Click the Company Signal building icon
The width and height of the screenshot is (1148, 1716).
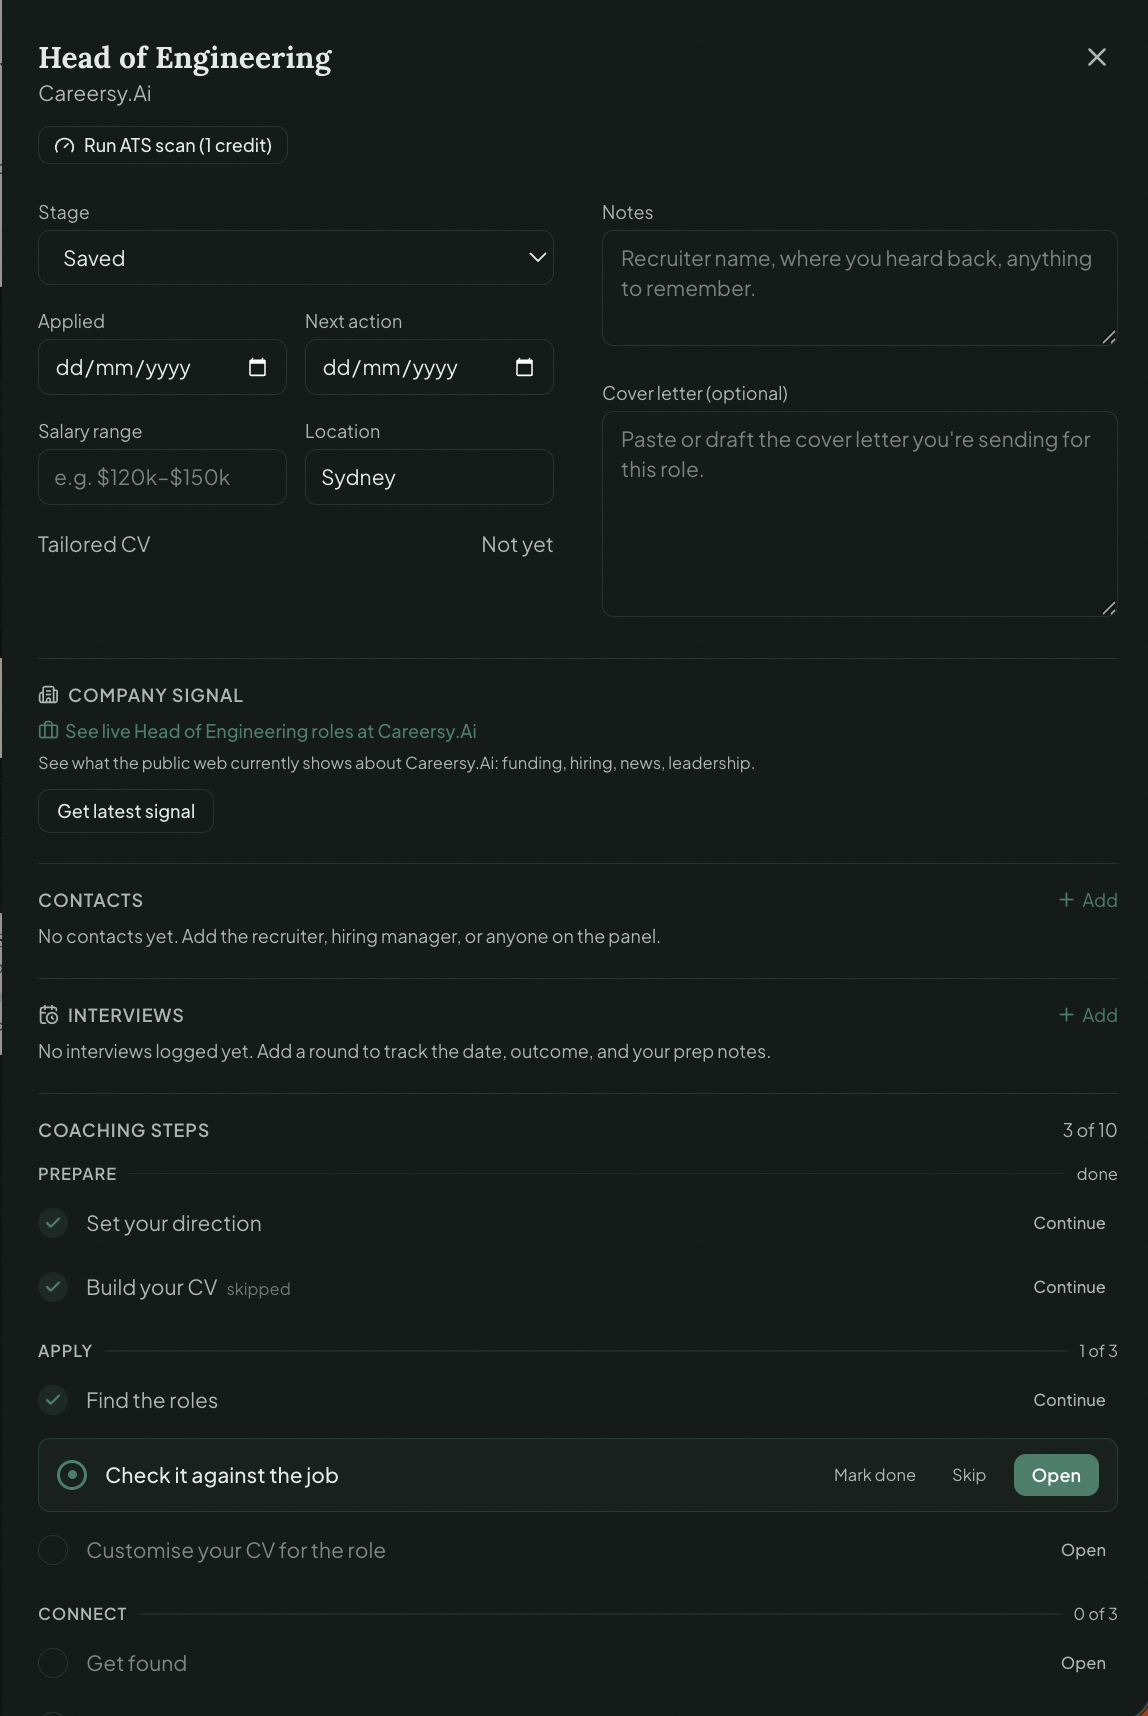pyautogui.click(x=48, y=695)
